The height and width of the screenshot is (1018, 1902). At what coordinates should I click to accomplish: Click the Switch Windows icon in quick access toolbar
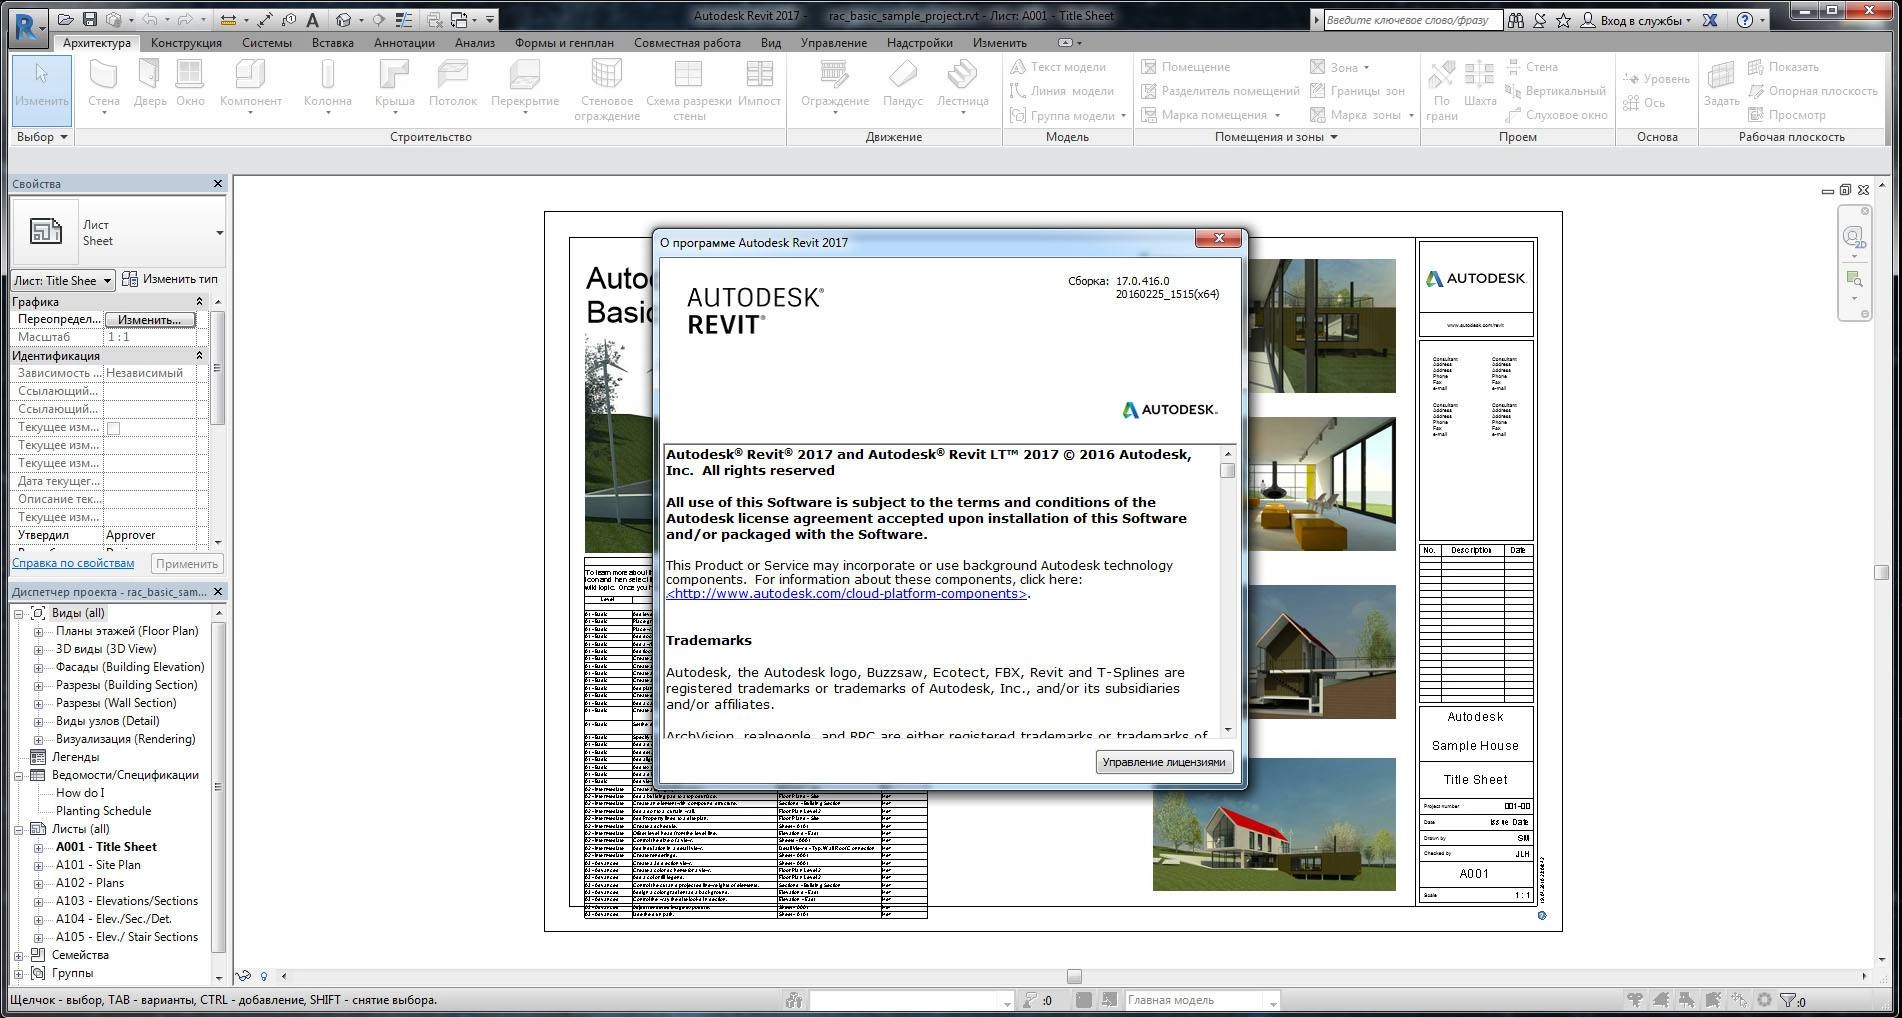coord(459,19)
